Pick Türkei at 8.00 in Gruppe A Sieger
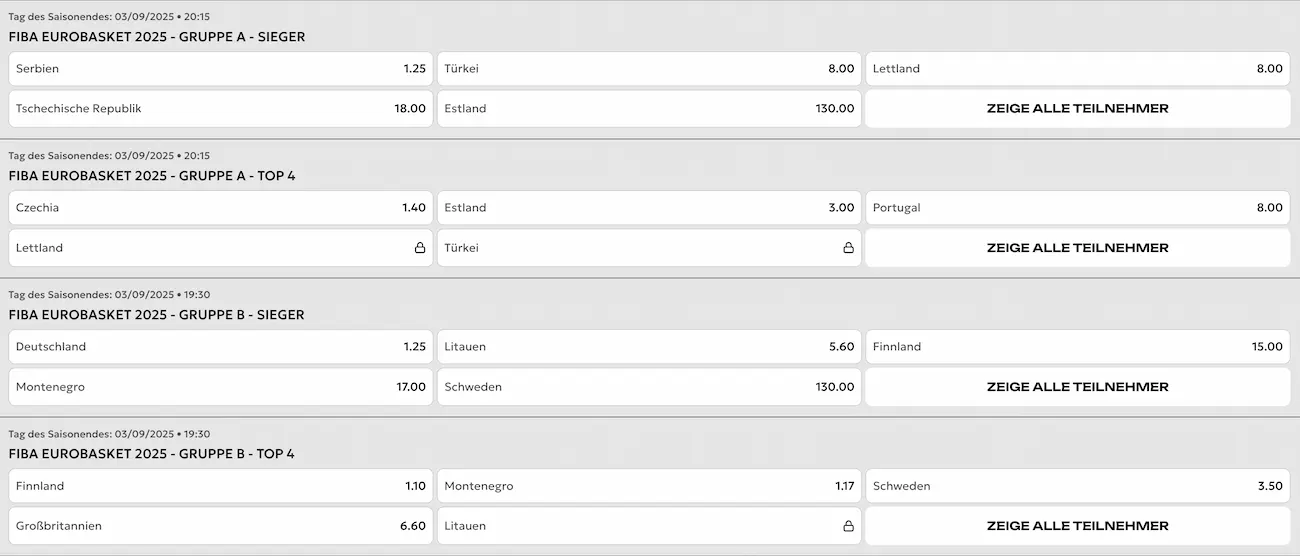 pos(649,69)
